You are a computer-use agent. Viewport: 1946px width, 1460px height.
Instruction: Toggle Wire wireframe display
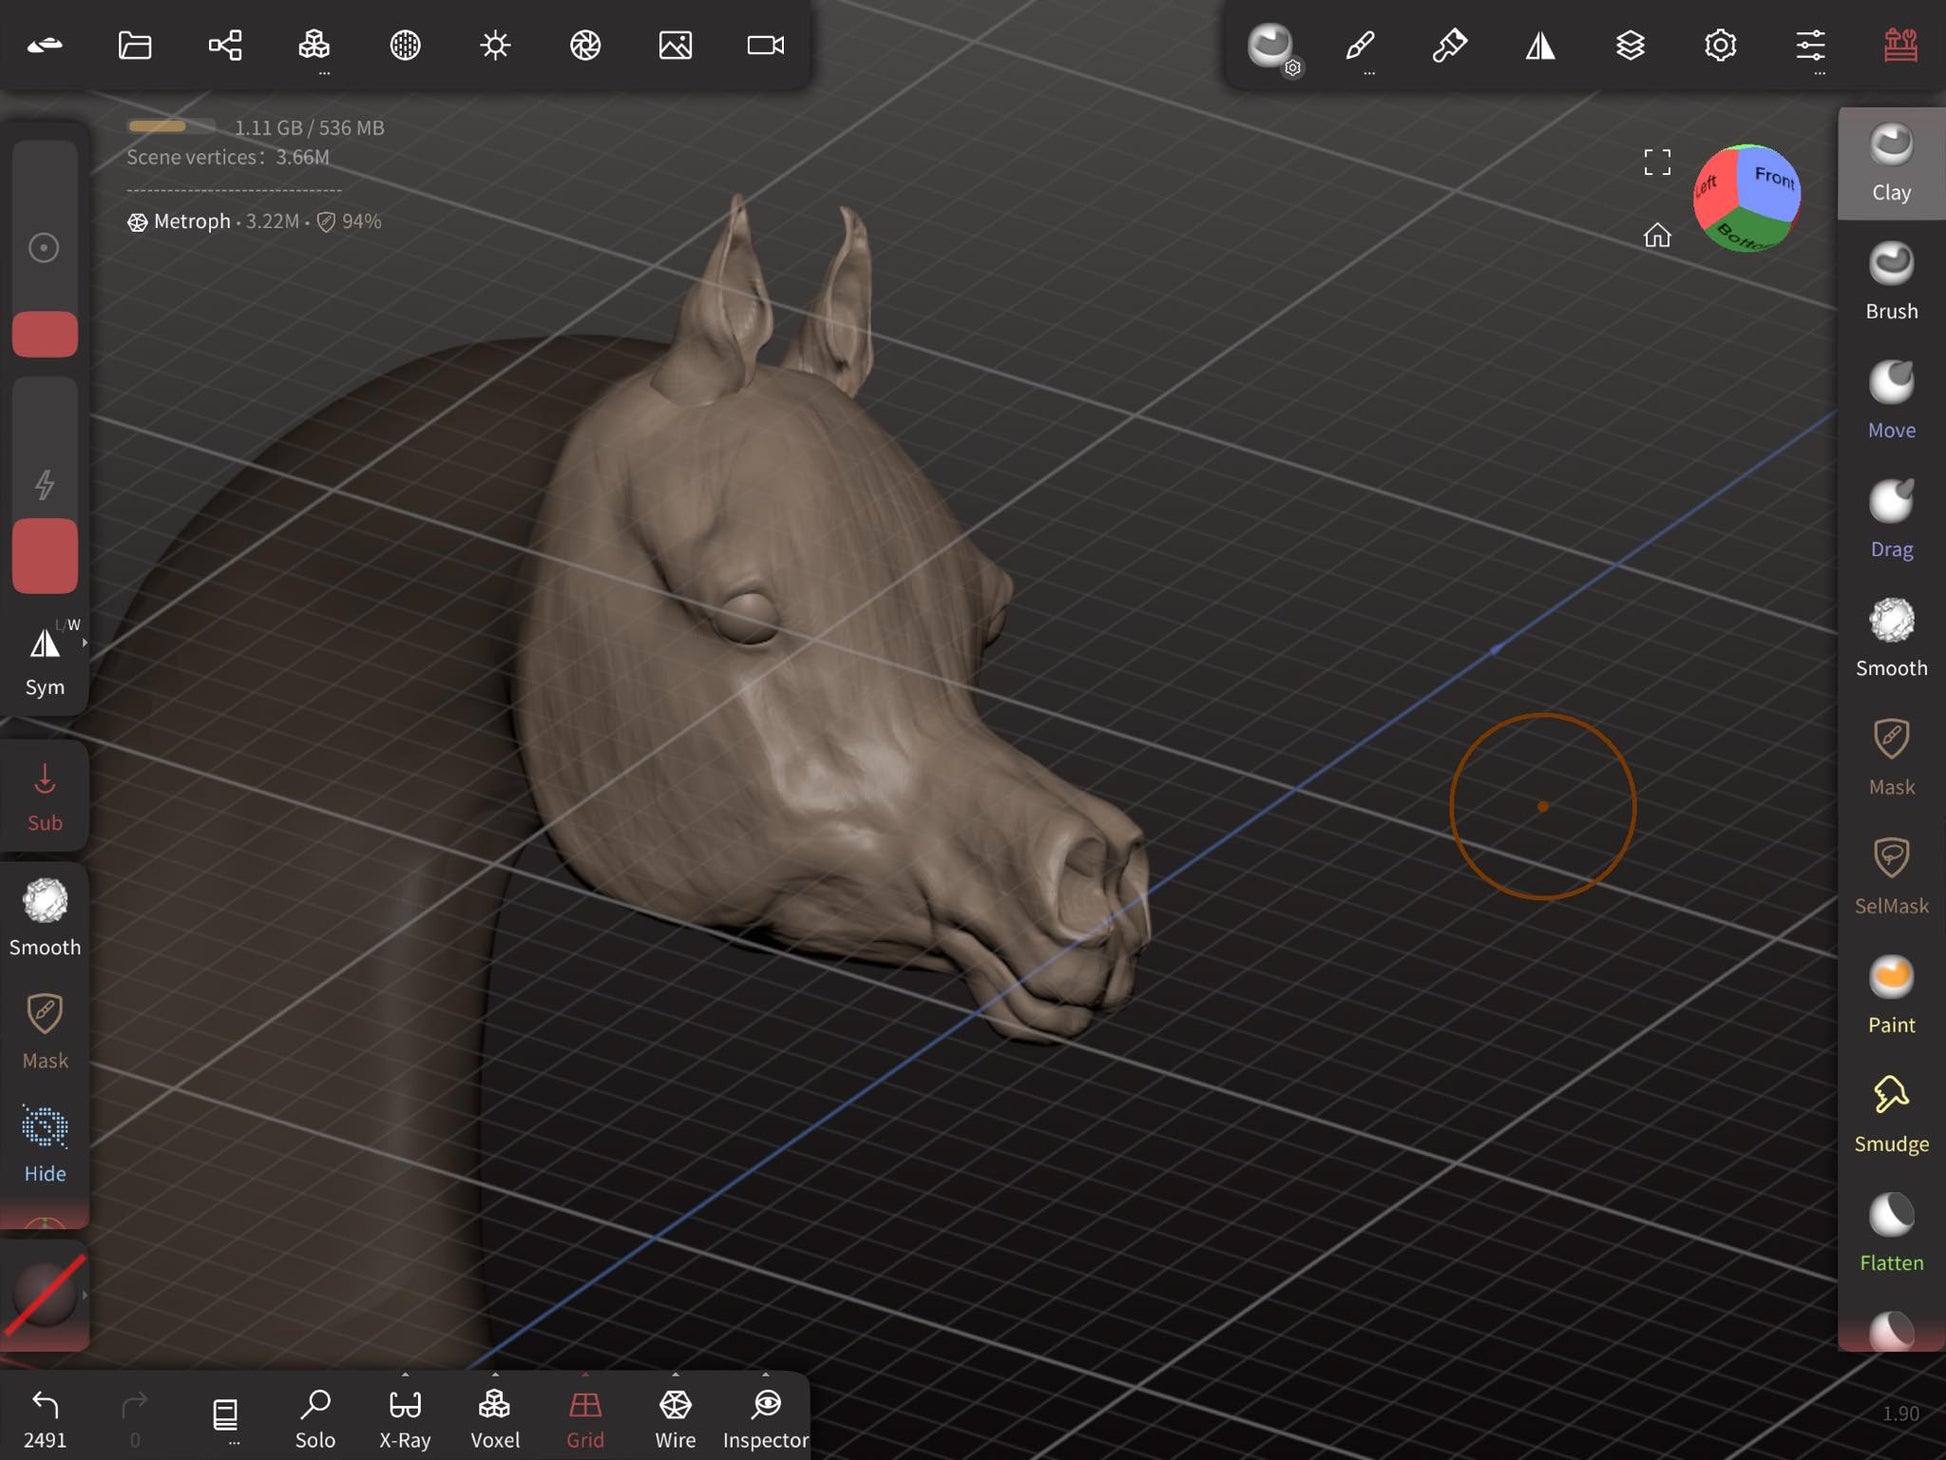675,1417
